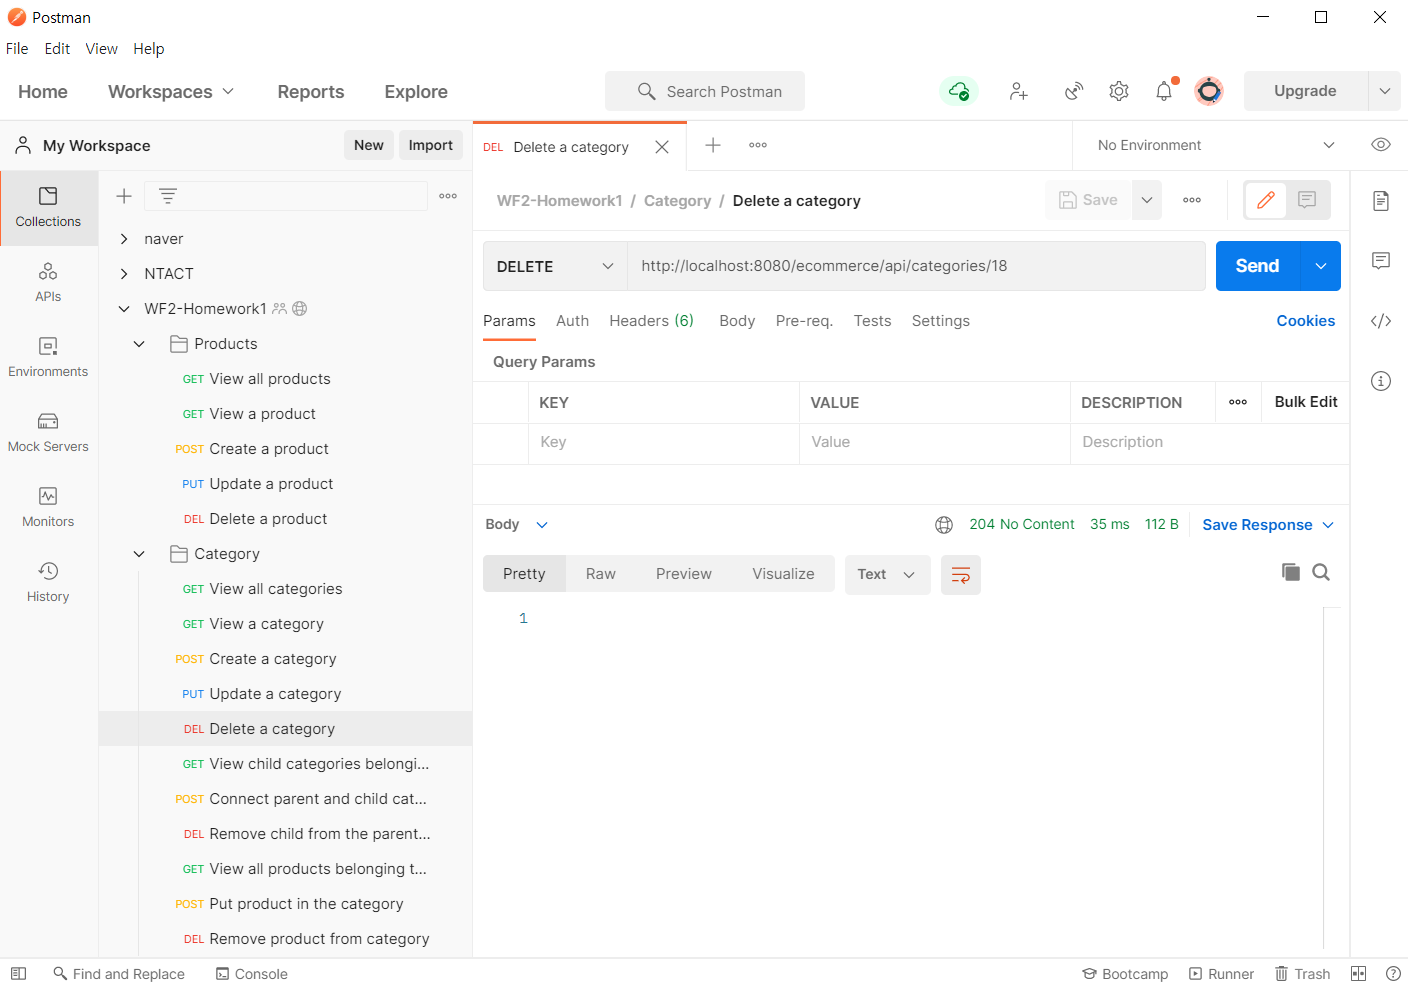
Task: Open the Help menu
Action: click(148, 49)
